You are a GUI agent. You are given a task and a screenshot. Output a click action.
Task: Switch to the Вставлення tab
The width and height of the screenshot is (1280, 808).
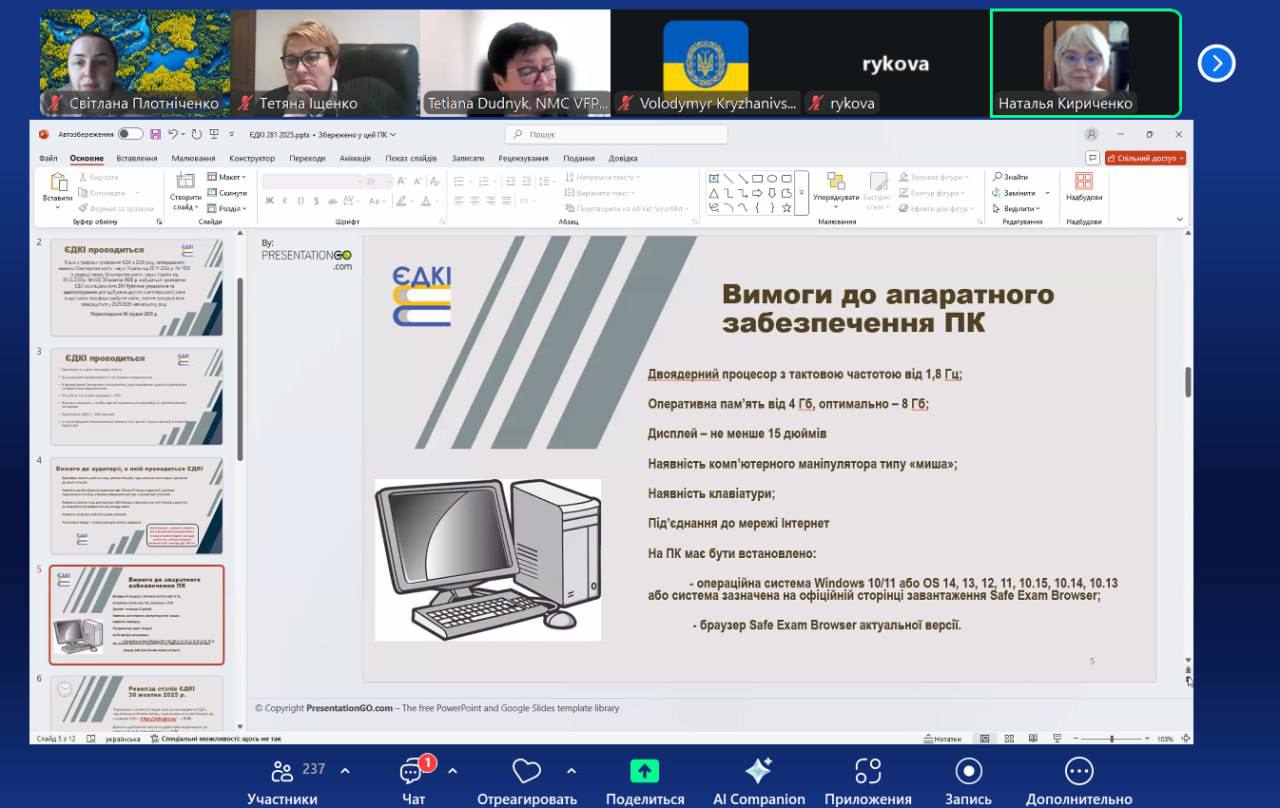click(136, 158)
